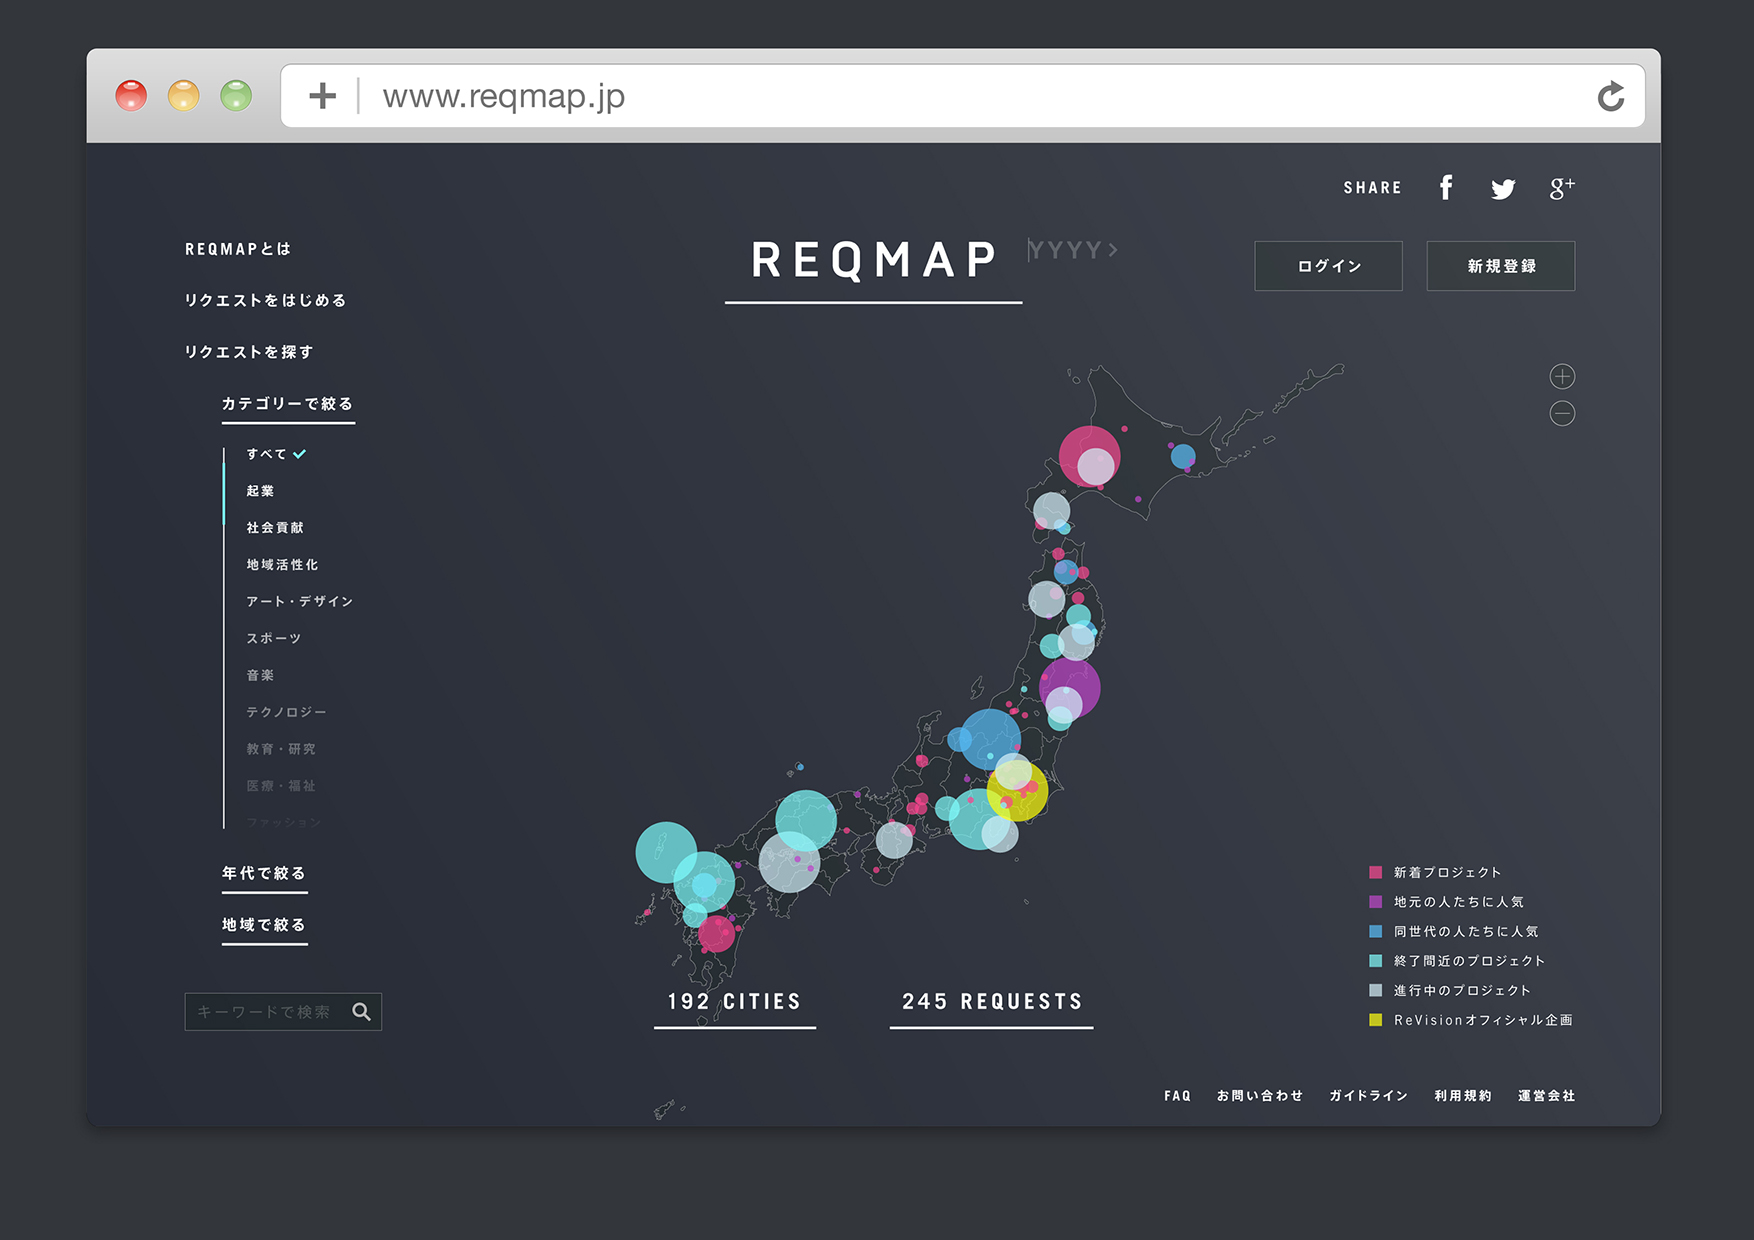
Task: Share the page on Twitter
Action: (x=1503, y=188)
